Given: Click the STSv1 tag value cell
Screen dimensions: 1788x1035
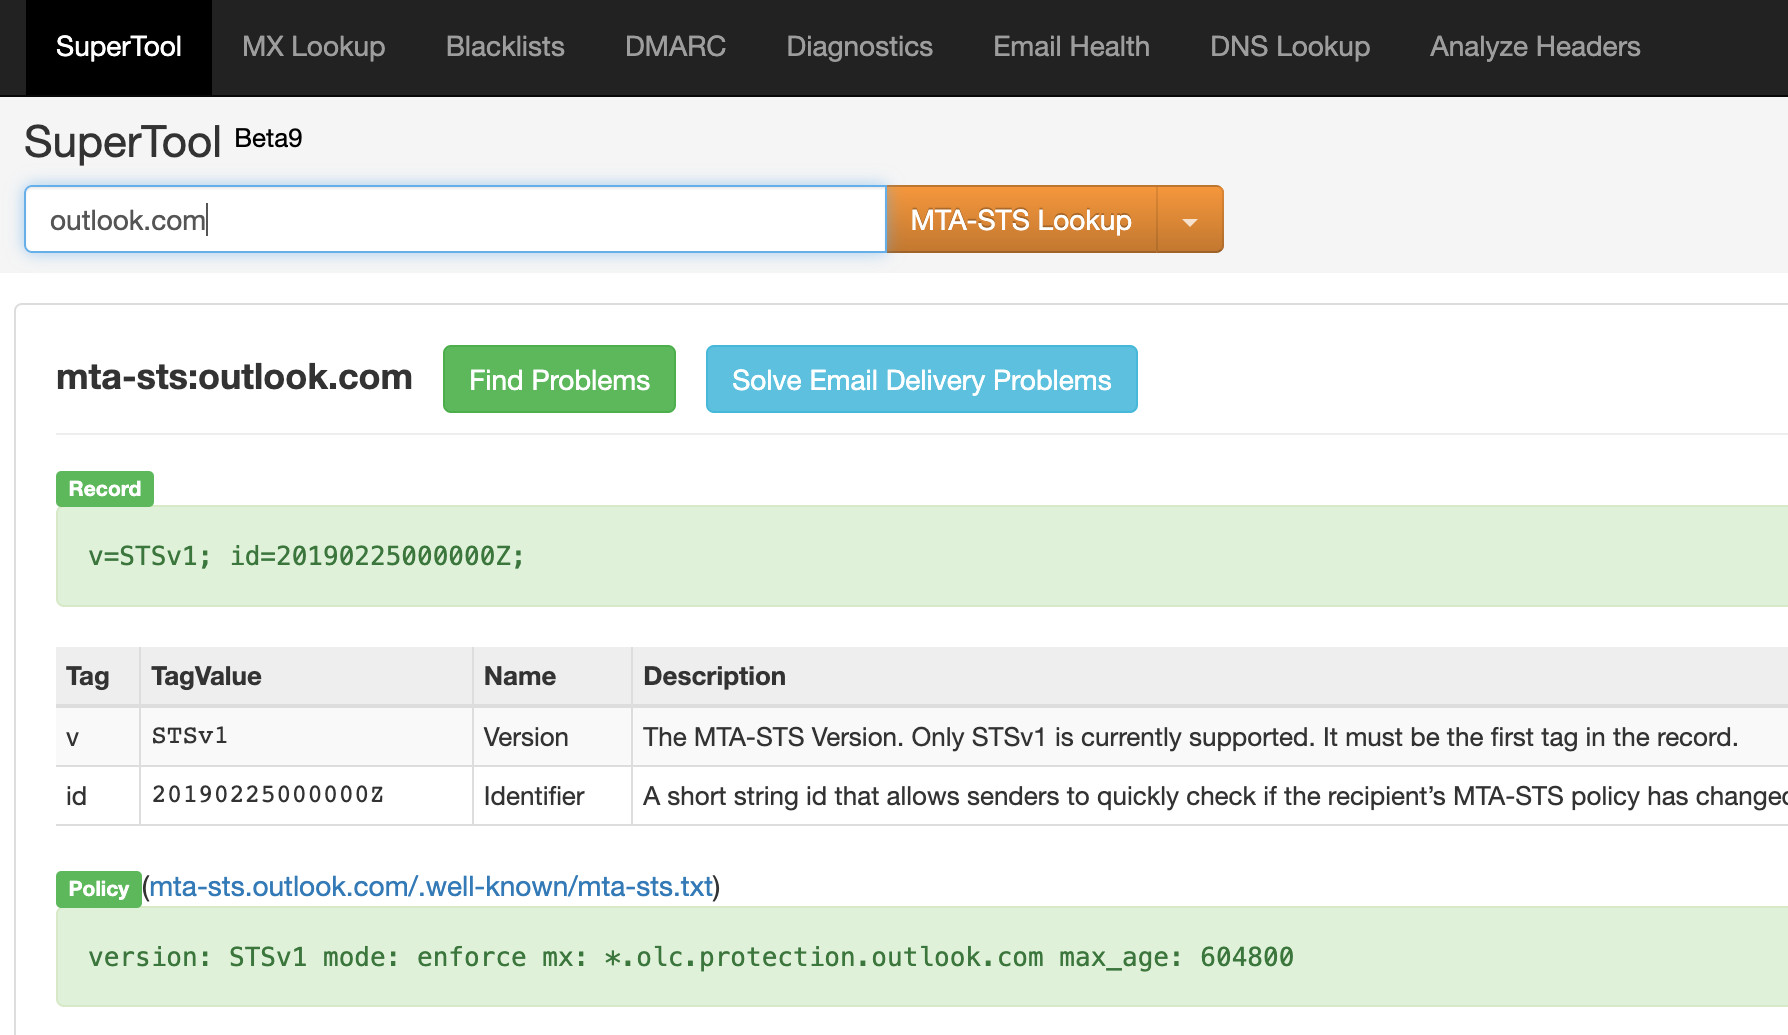Looking at the screenshot, I should click(306, 737).
